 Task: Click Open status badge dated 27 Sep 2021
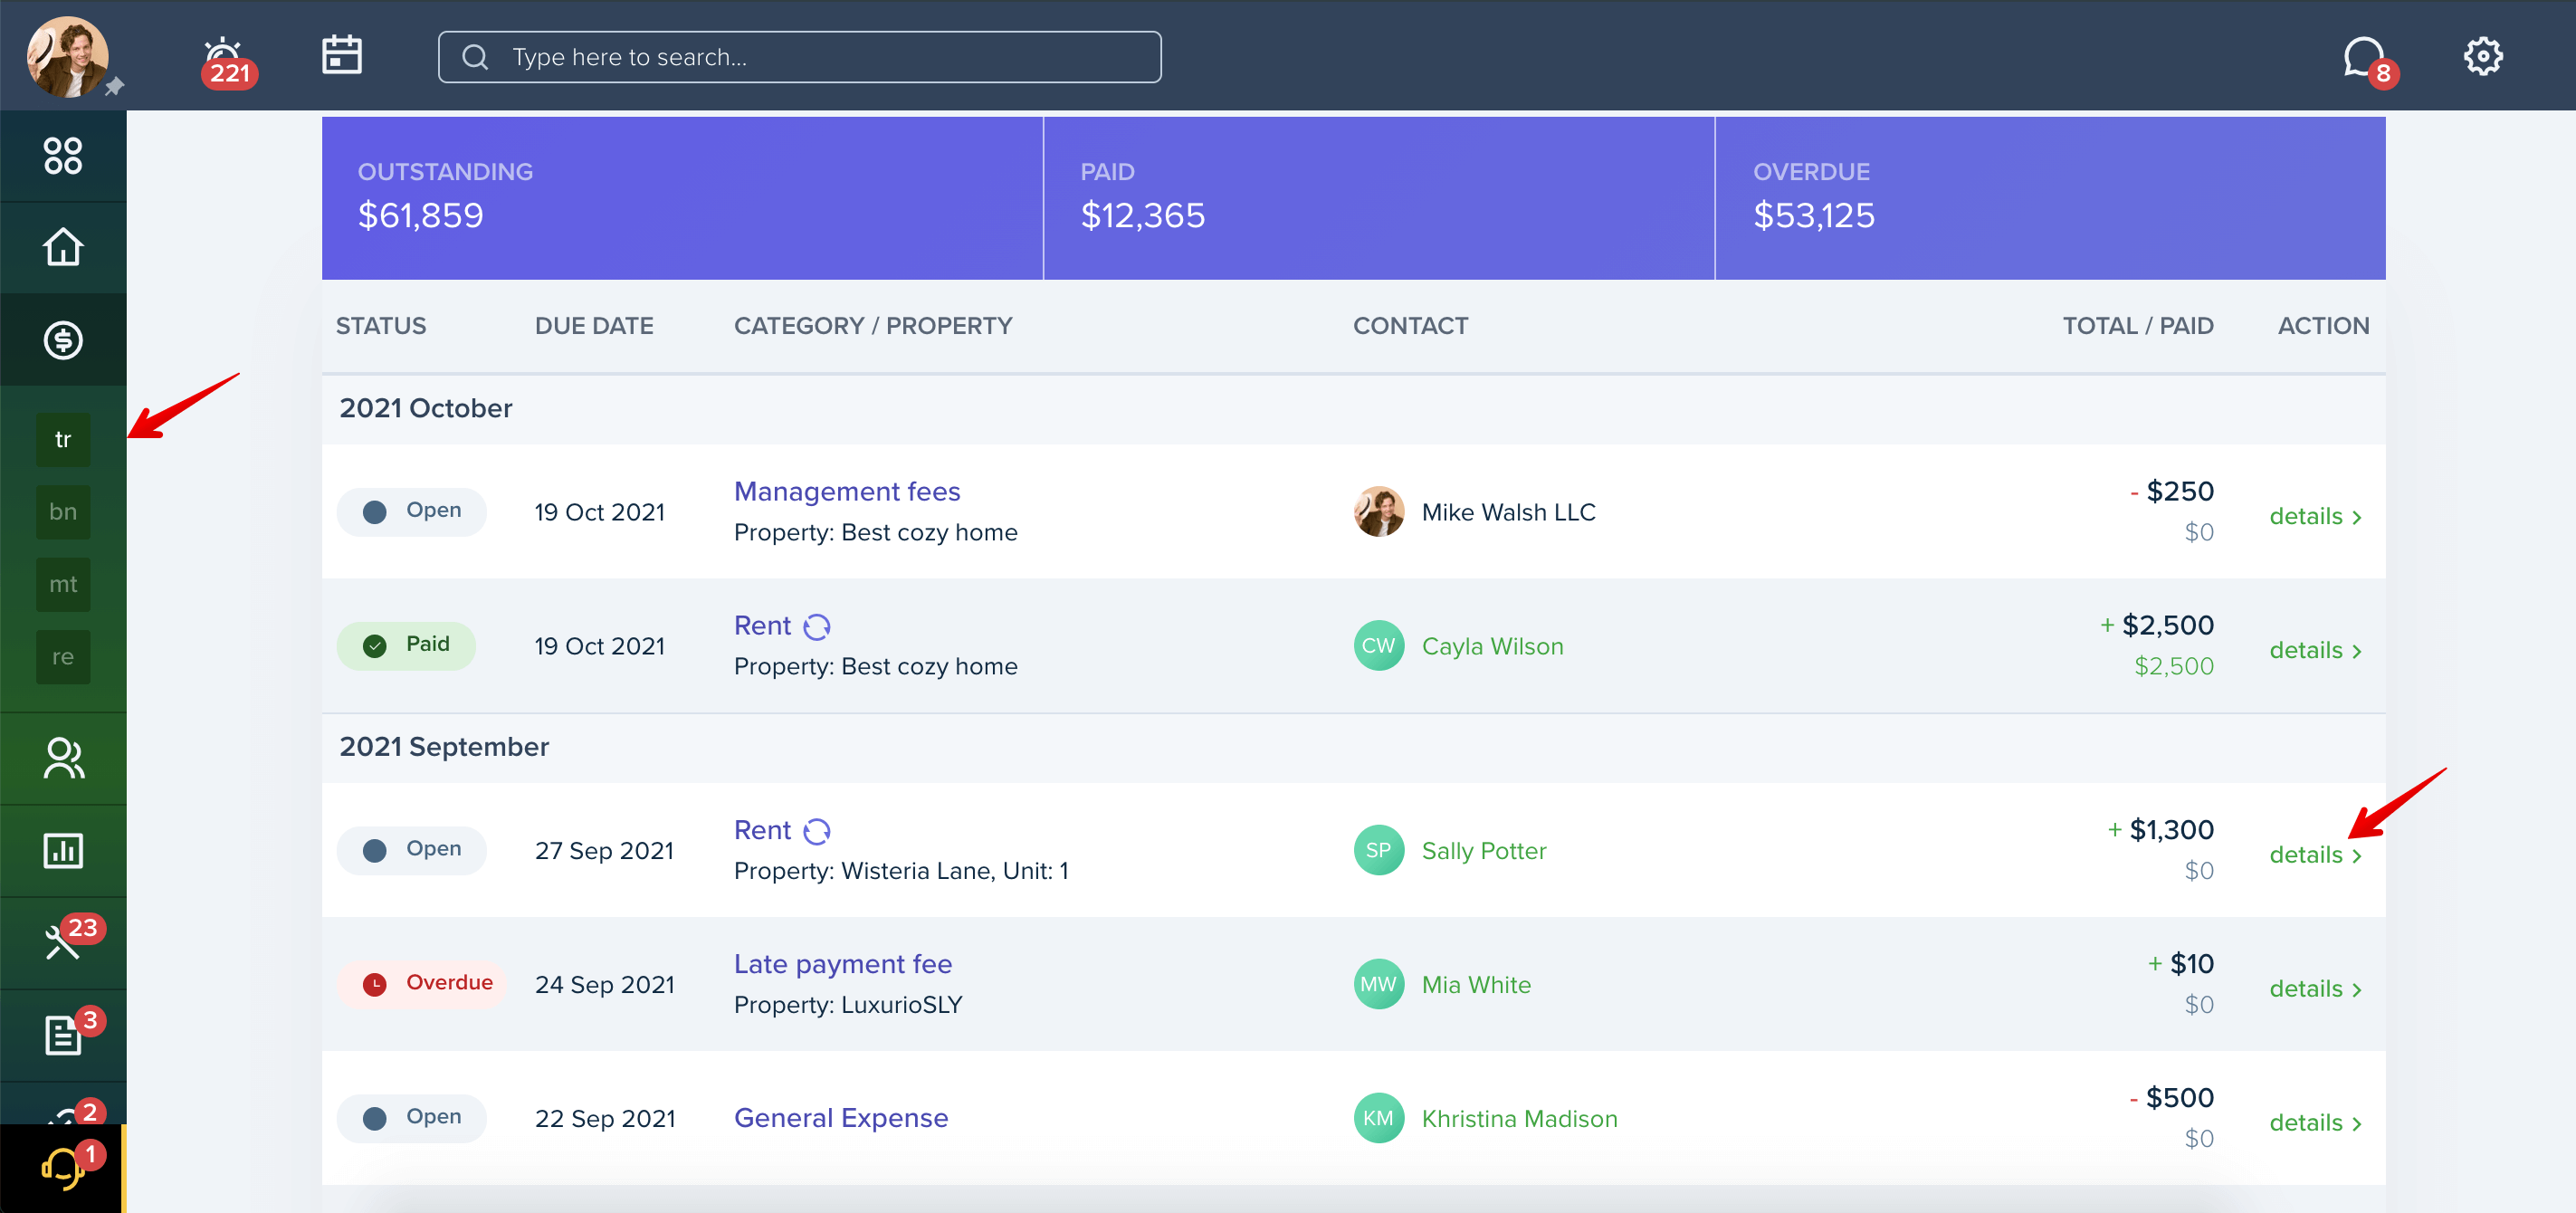point(412,850)
